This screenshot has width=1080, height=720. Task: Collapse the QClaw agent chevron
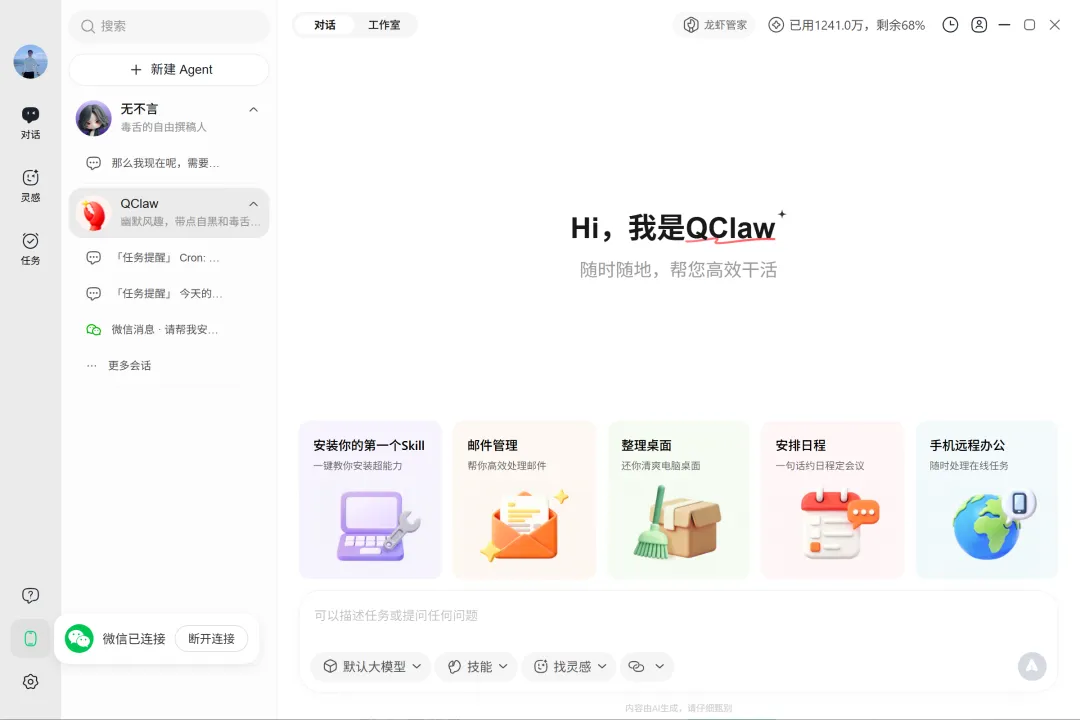coord(253,204)
